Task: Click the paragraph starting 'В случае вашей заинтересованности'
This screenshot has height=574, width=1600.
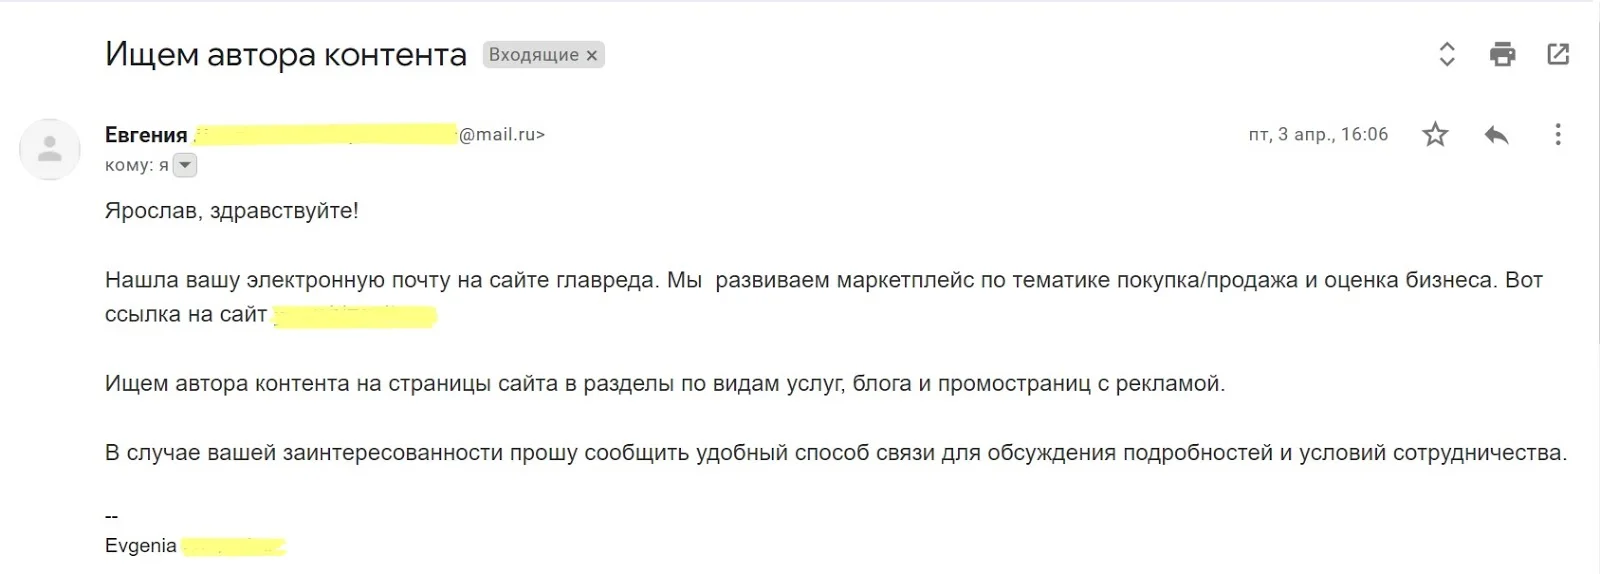Action: coord(835,453)
